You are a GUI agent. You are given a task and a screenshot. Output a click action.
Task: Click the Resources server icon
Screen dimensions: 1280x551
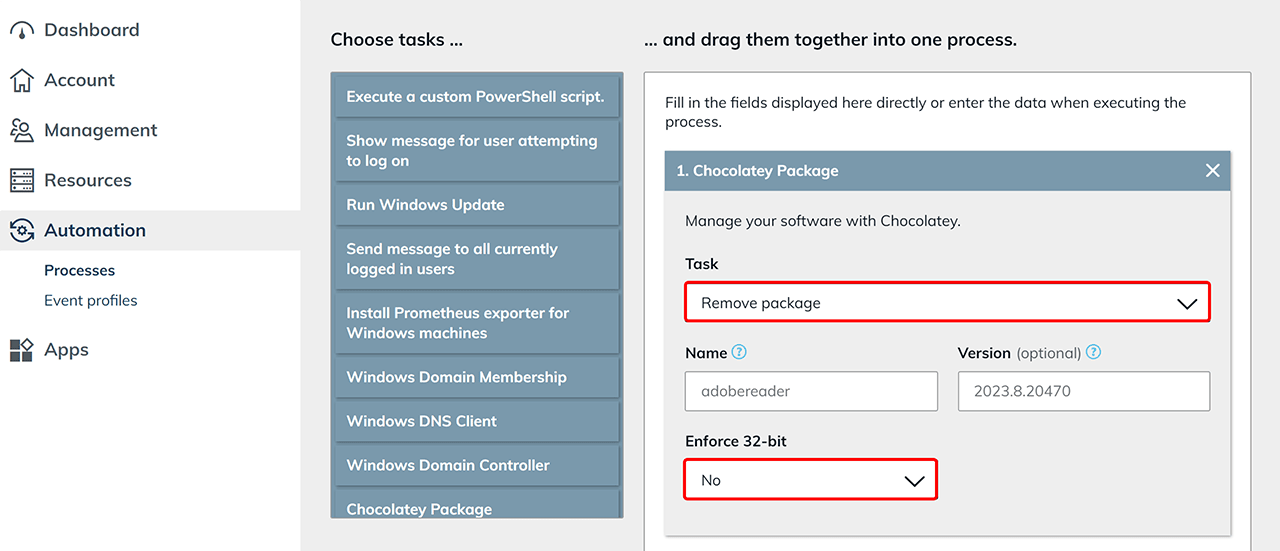(x=22, y=181)
